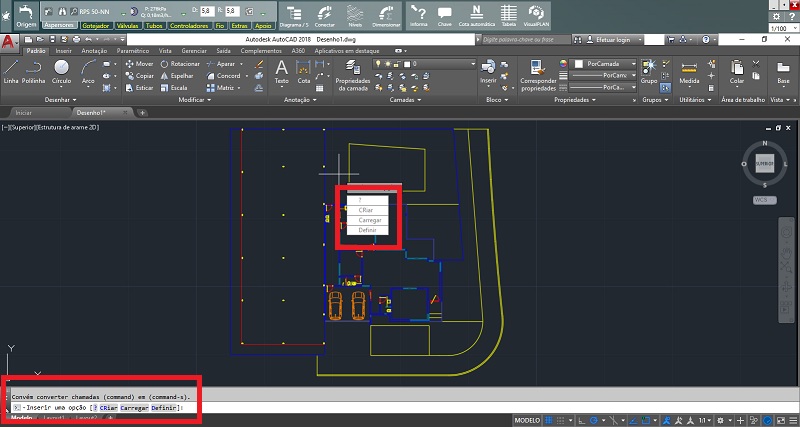
Task: Expand the Modificar panel
Action: coord(195,100)
